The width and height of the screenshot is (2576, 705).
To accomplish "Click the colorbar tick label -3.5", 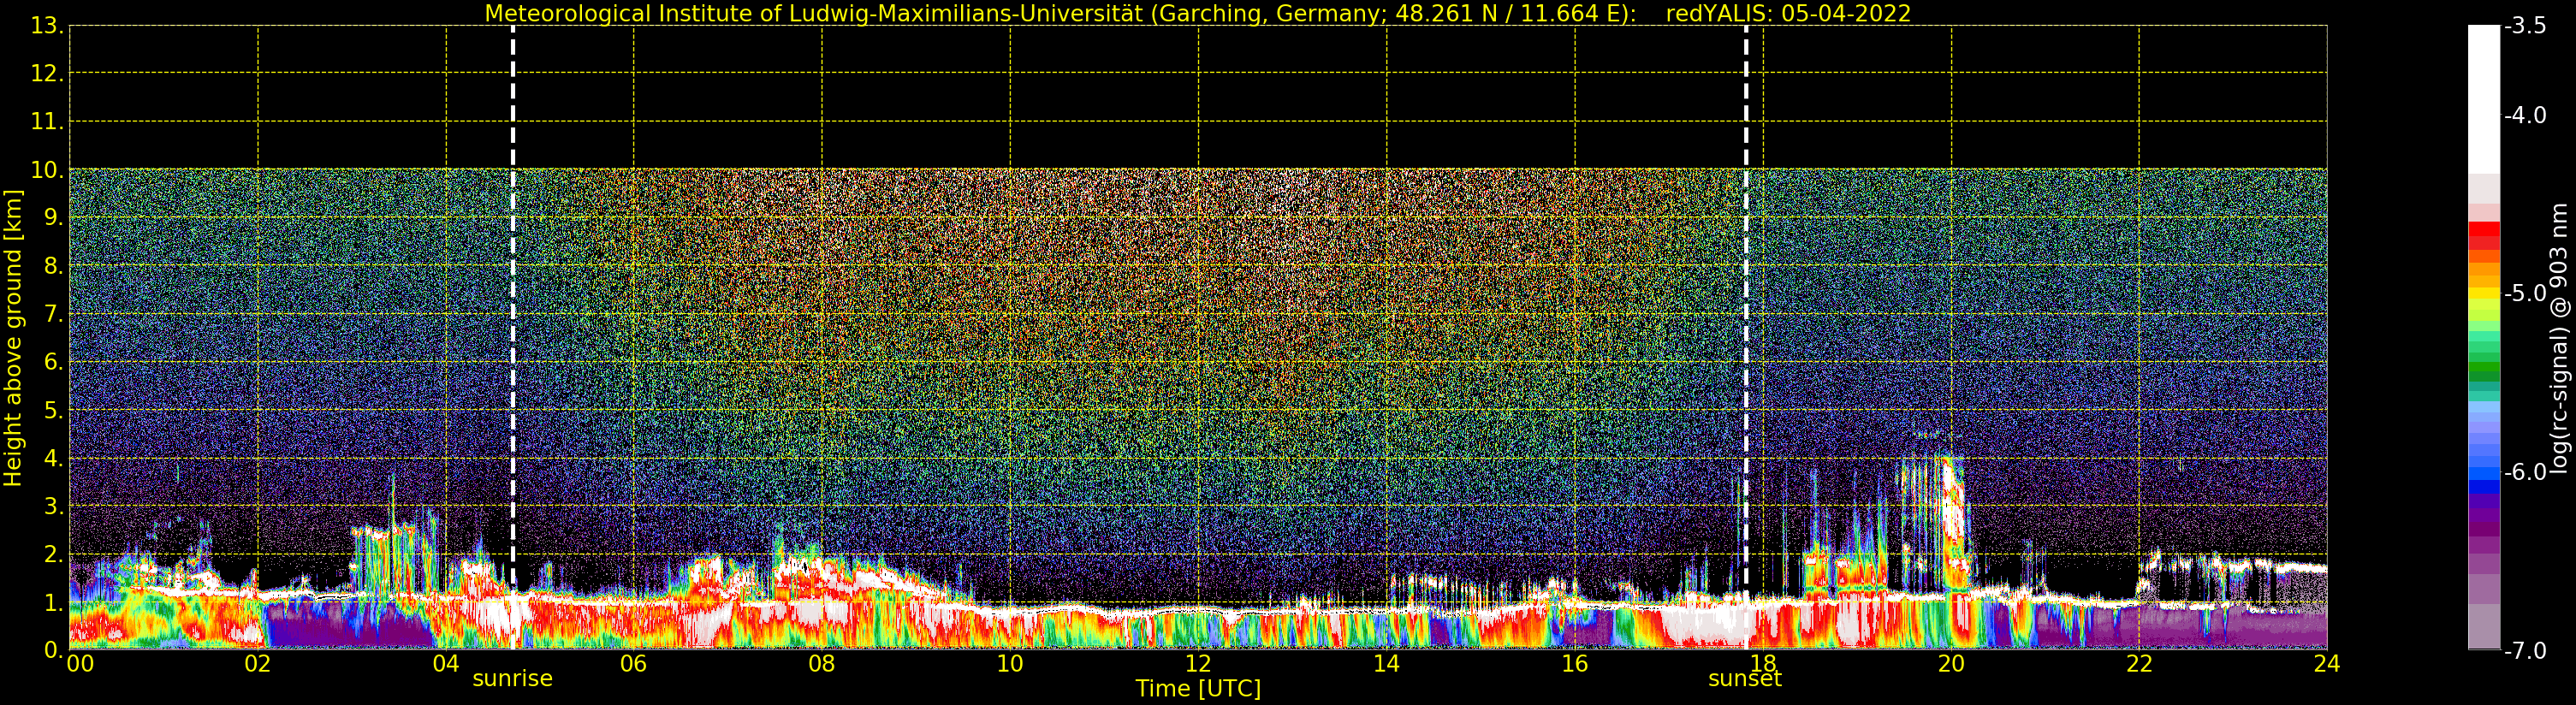I will (2525, 26).
